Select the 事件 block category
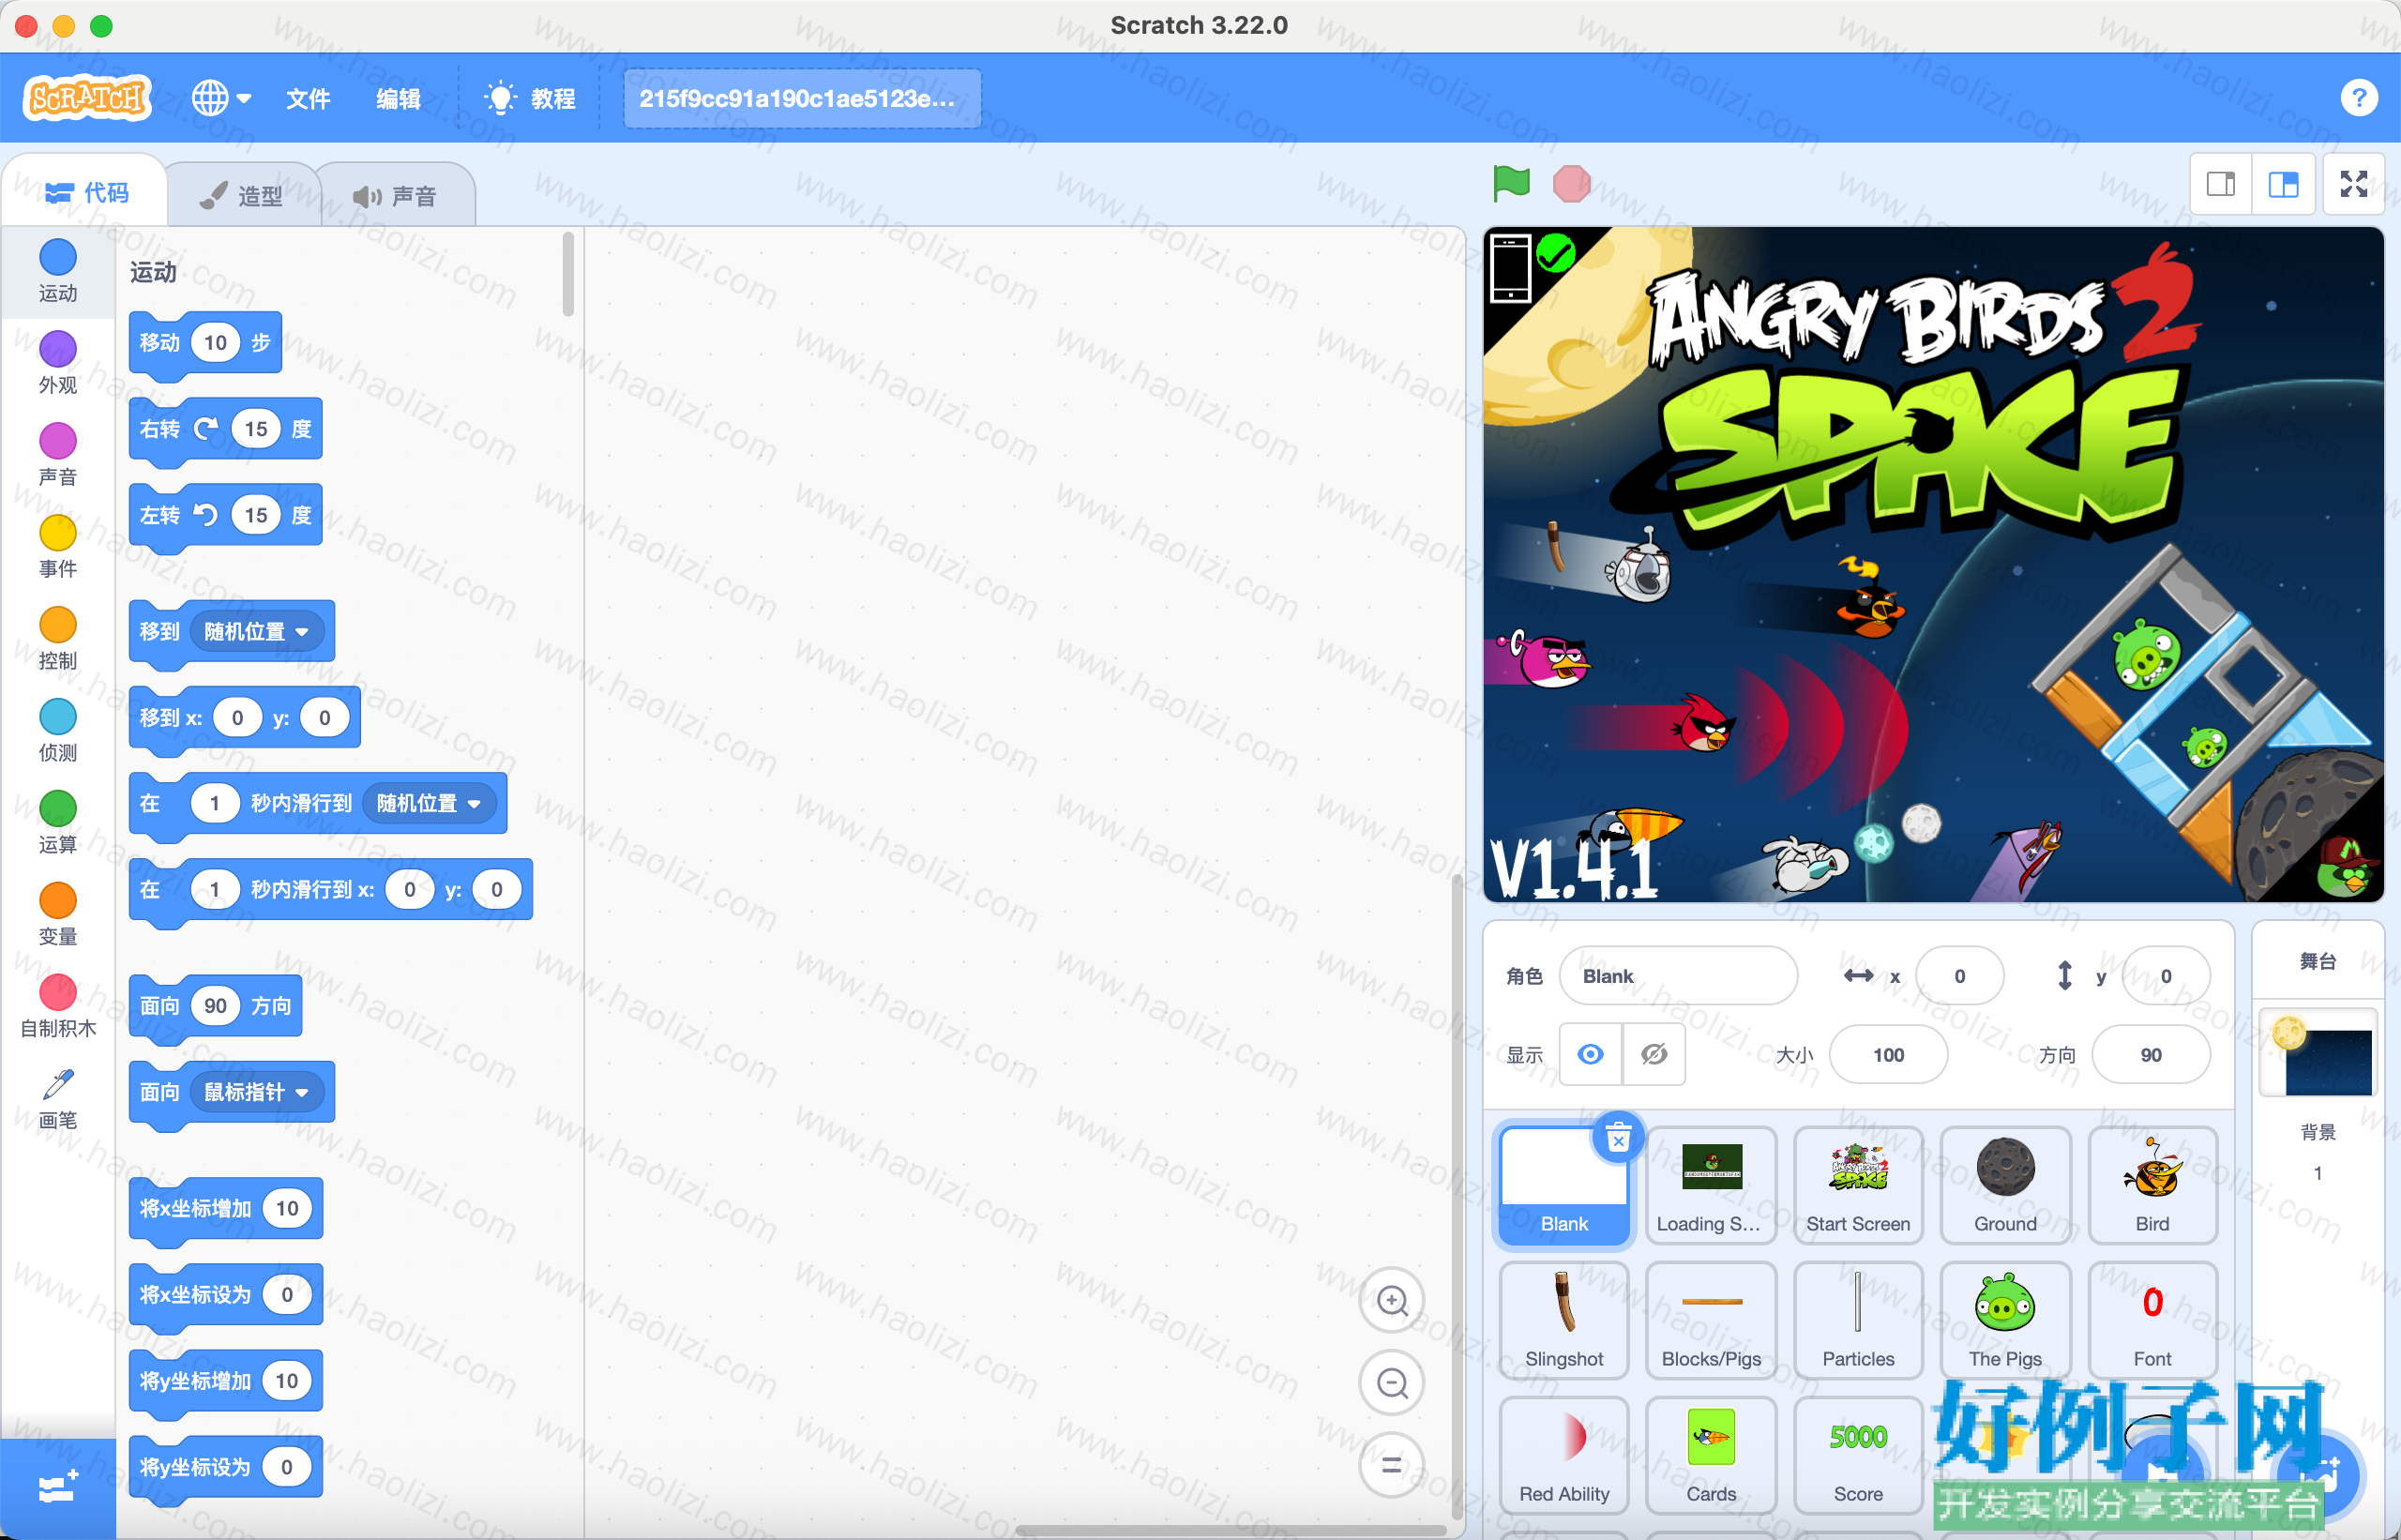 tap(58, 546)
